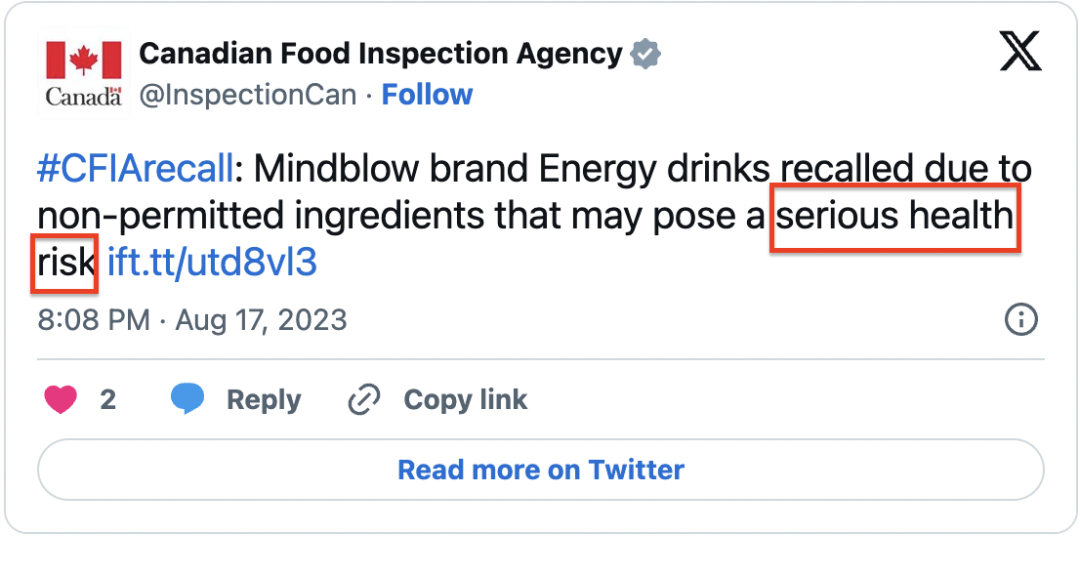Image resolution: width=1080 pixels, height=574 pixels.
Task: Click the pink heart like icon
Action: pyautogui.click(x=62, y=400)
